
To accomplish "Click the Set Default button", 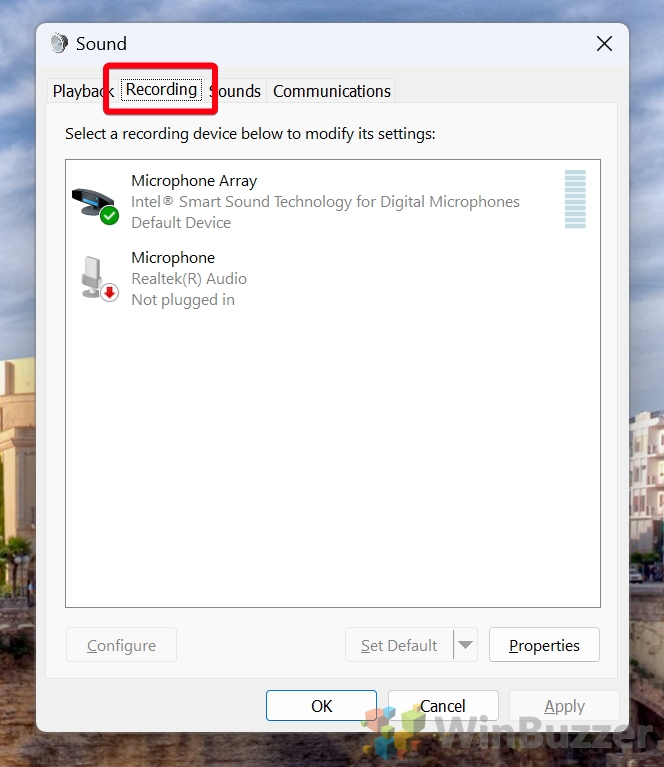I will (x=399, y=645).
